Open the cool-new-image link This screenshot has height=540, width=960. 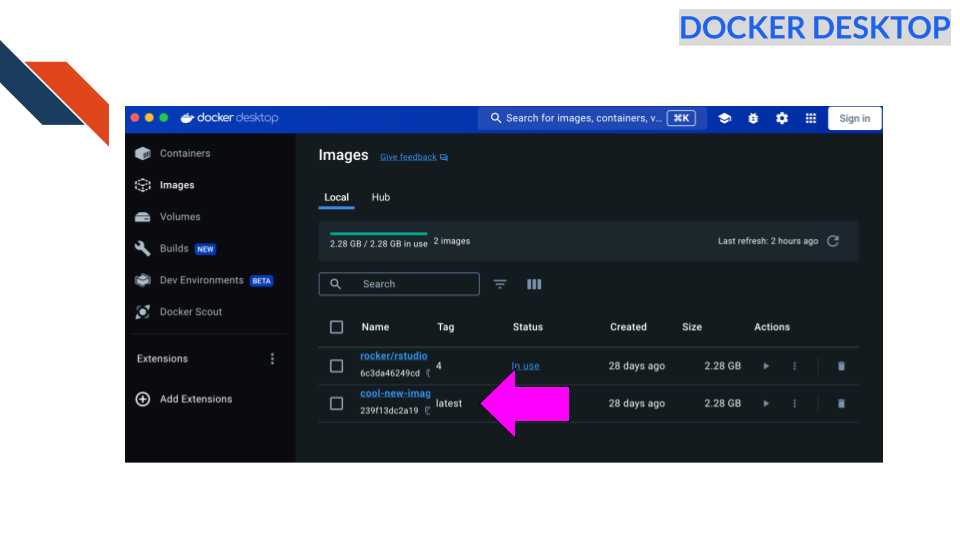pyautogui.click(x=396, y=394)
